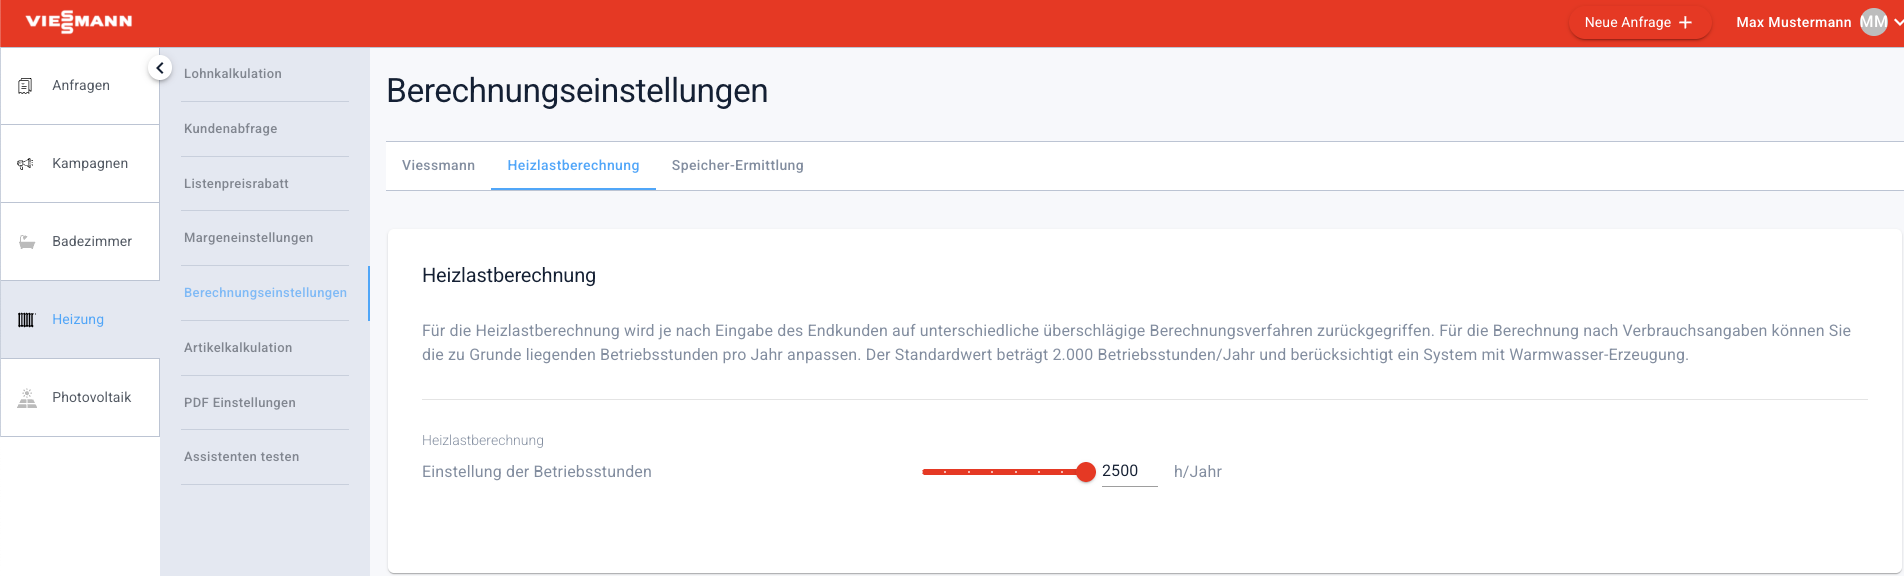Click the Viessmann logo
Viewport: 1904px width, 576px height.
tap(79, 22)
